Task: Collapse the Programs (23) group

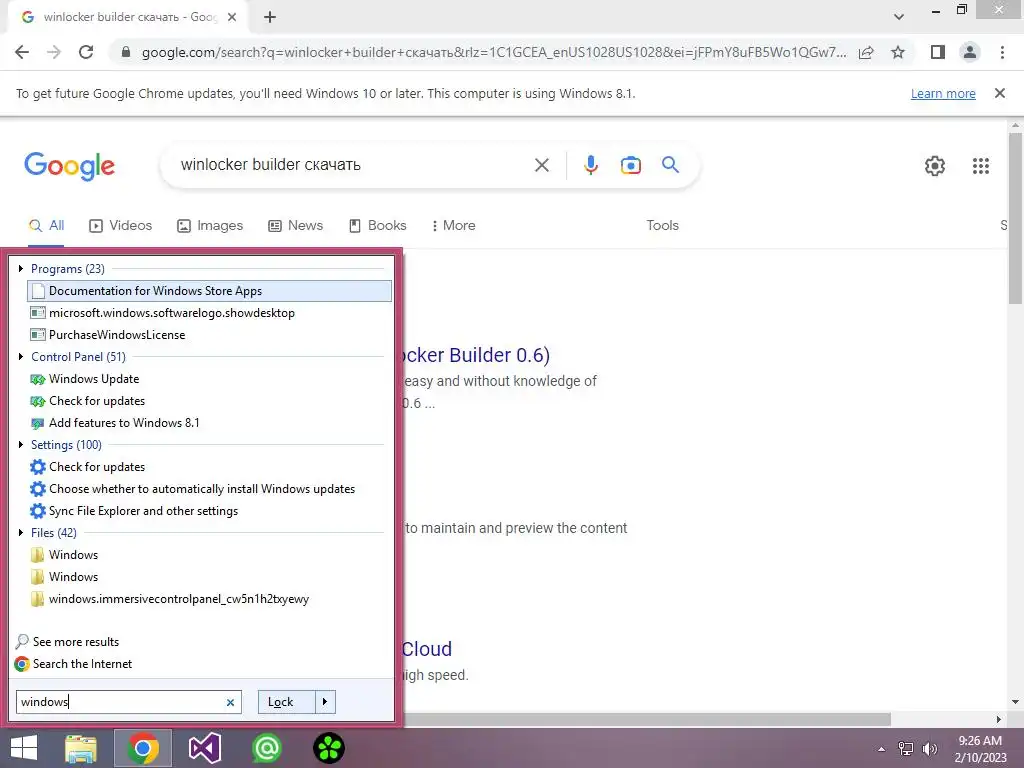Action: [21, 268]
